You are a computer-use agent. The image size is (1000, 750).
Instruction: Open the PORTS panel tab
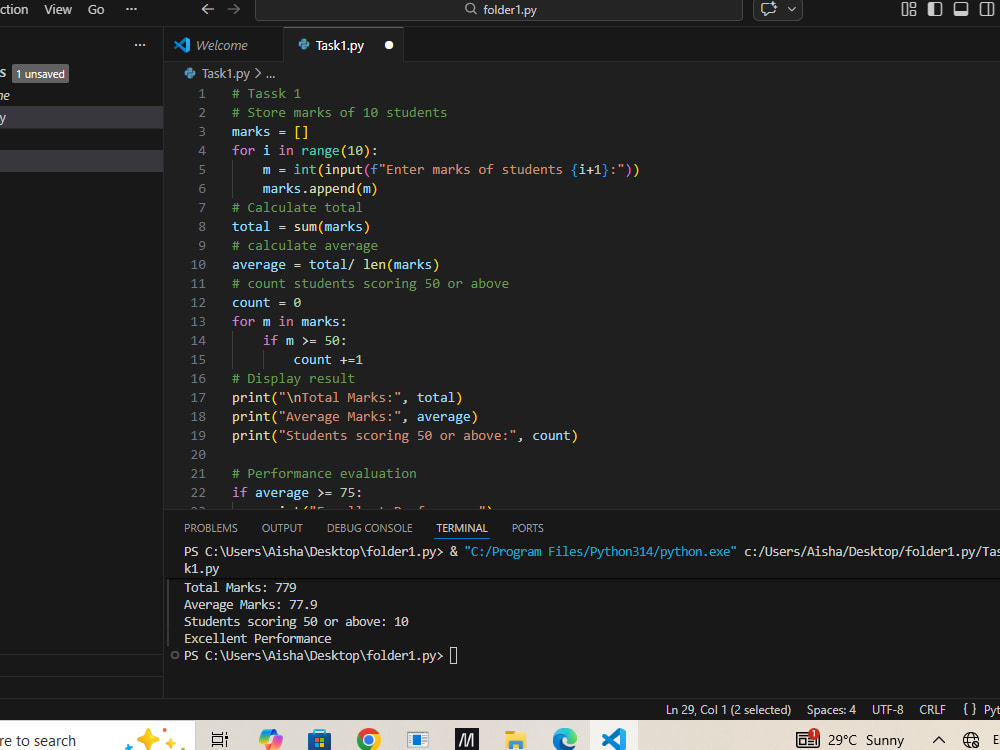coord(527,528)
